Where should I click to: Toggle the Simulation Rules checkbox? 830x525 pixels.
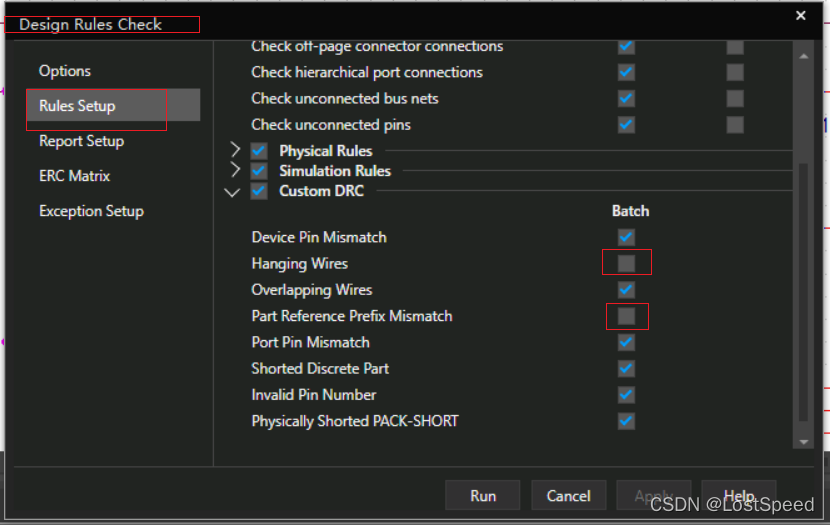click(x=259, y=171)
